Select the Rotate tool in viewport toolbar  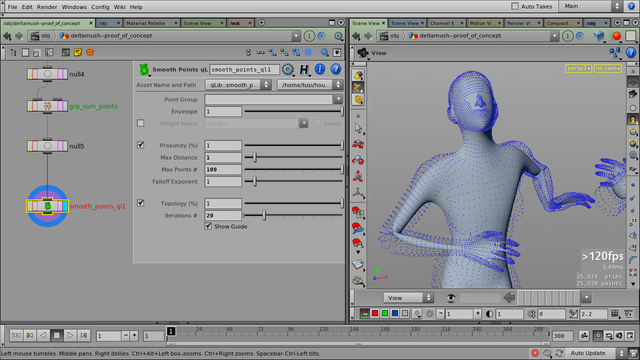click(x=358, y=160)
